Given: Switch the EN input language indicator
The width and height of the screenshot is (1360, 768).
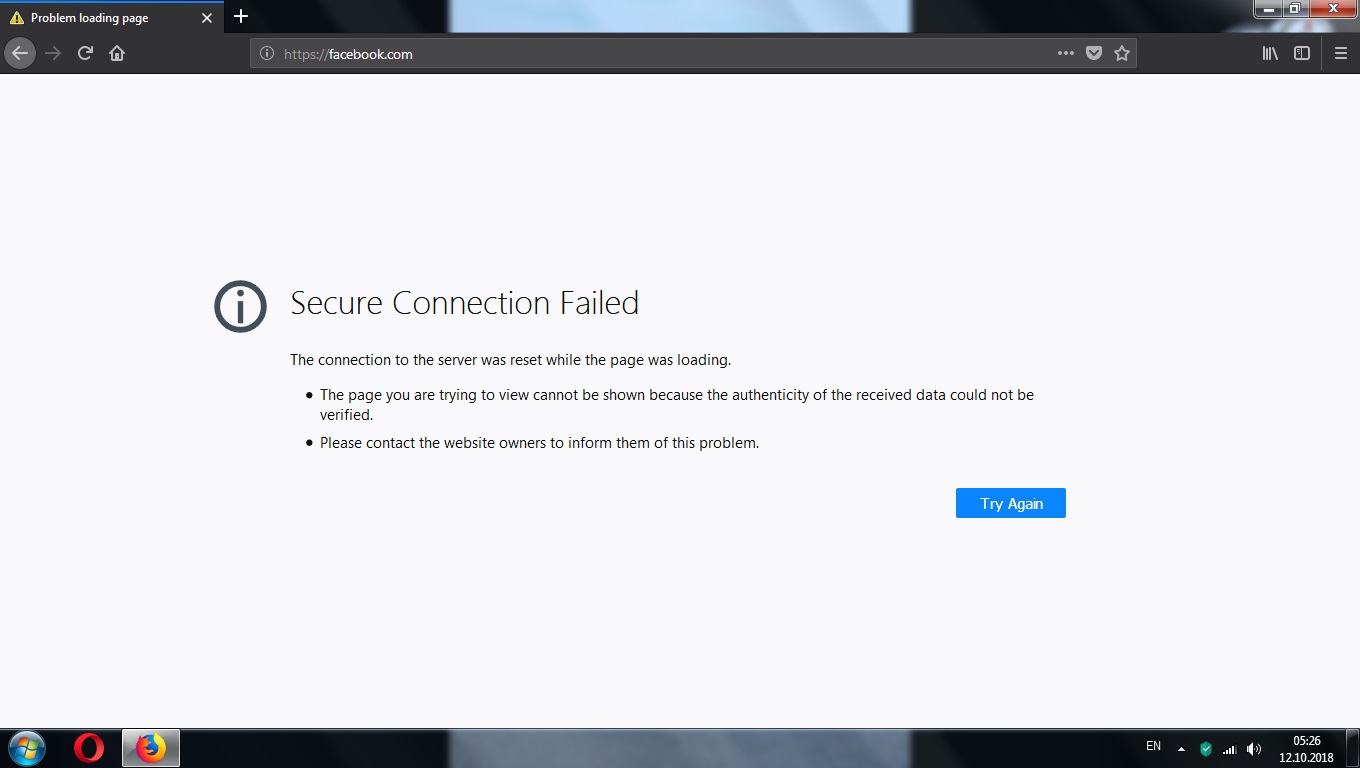Looking at the screenshot, I should coord(1153,746).
